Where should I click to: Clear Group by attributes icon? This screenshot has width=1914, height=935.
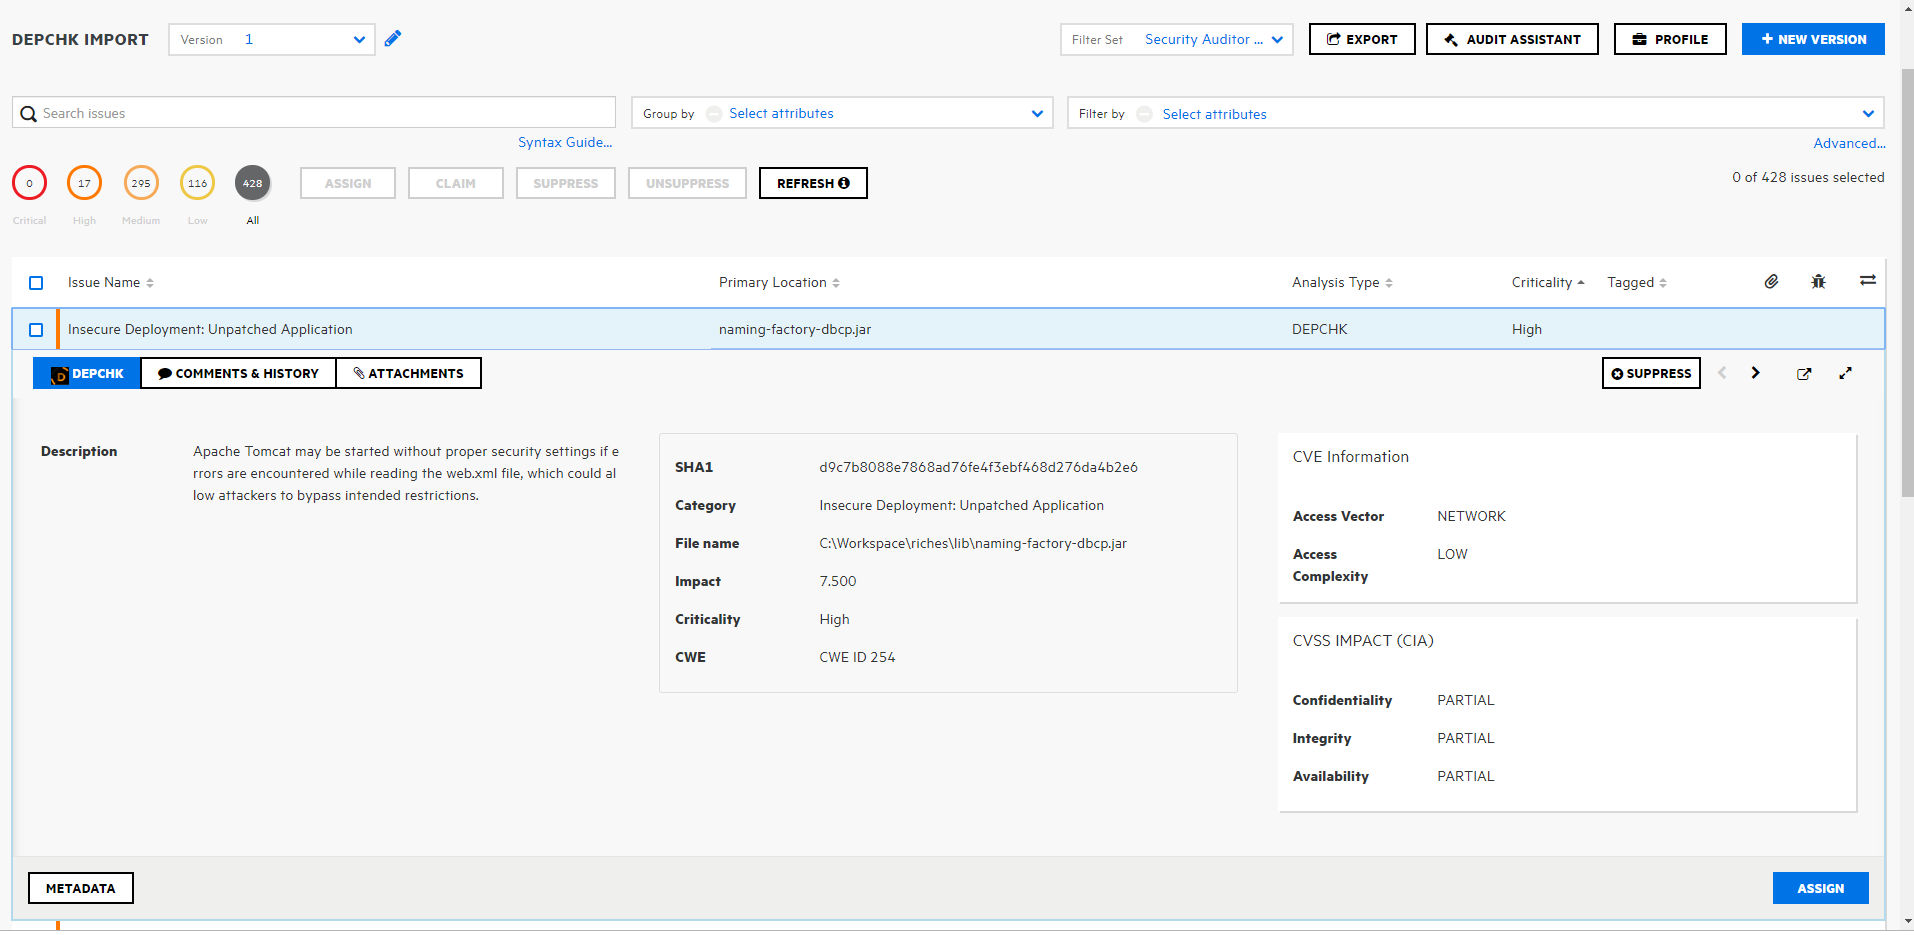[714, 114]
